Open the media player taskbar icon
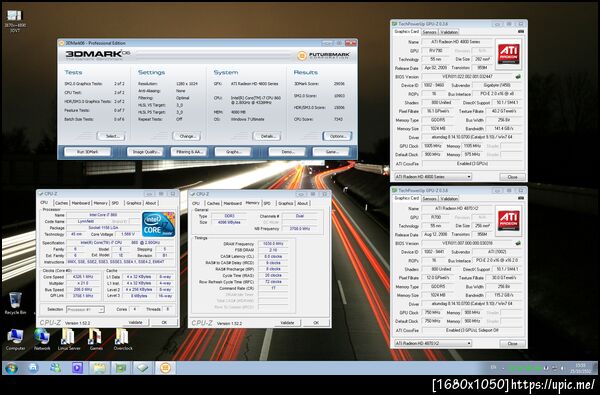Viewport: 600px width, 395px height. pos(77,368)
